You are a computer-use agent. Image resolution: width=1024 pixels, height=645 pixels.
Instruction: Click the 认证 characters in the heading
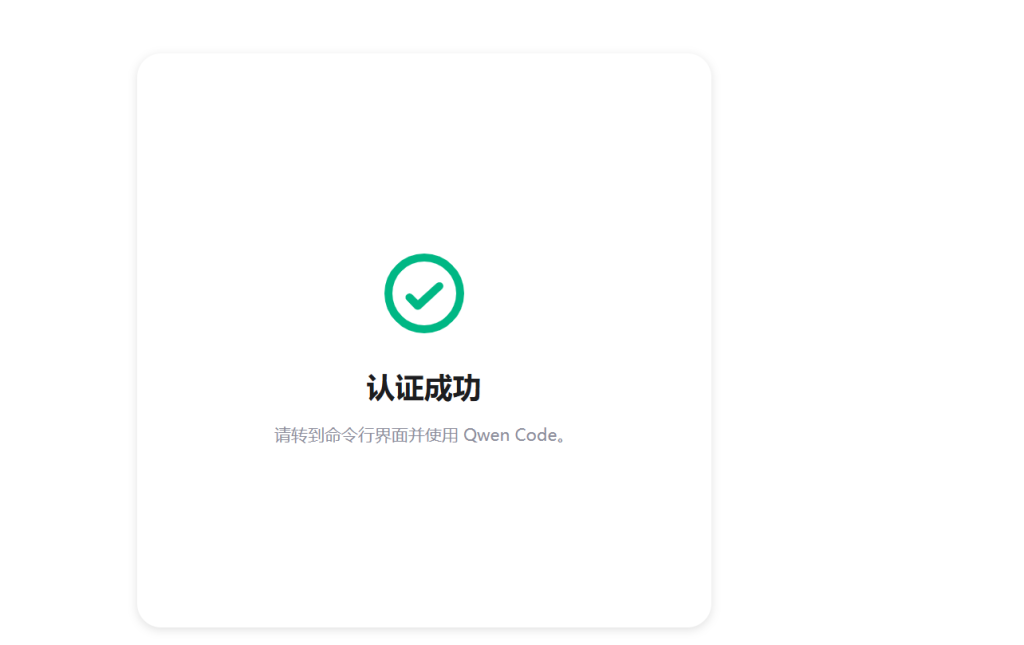pyautogui.click(x=395, y=388)
